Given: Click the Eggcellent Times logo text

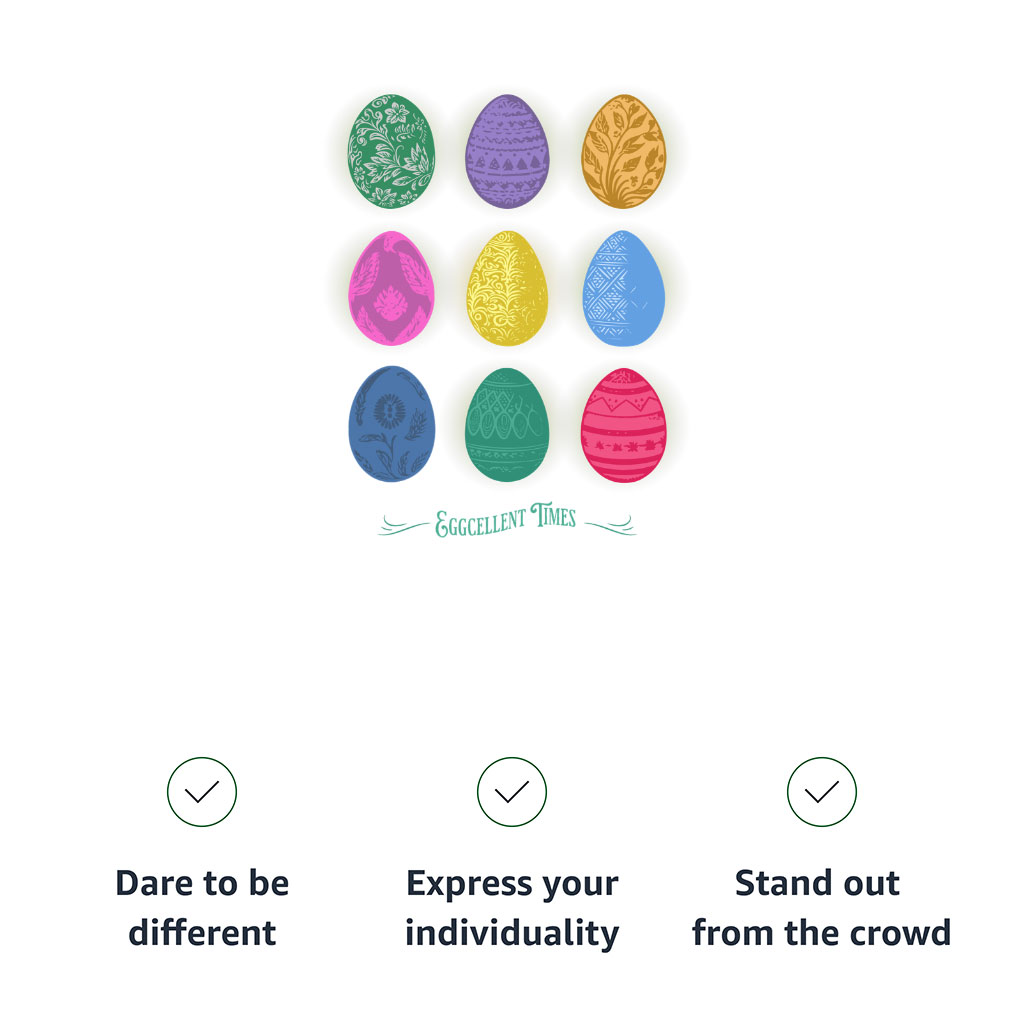Looking at the screenshot, I should [x=506, y=520].
